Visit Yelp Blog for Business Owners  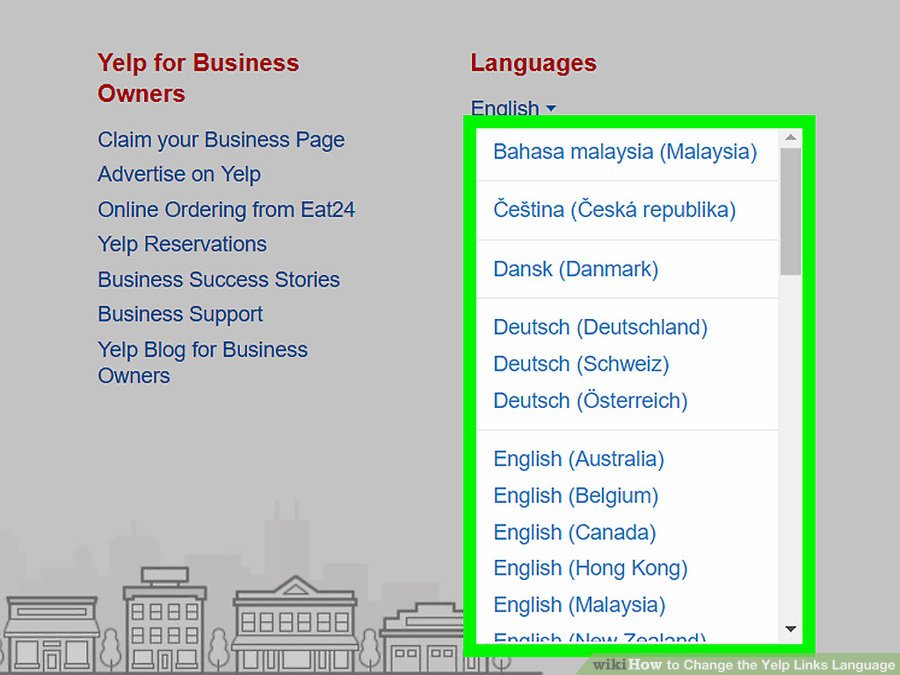click(203, 362)
